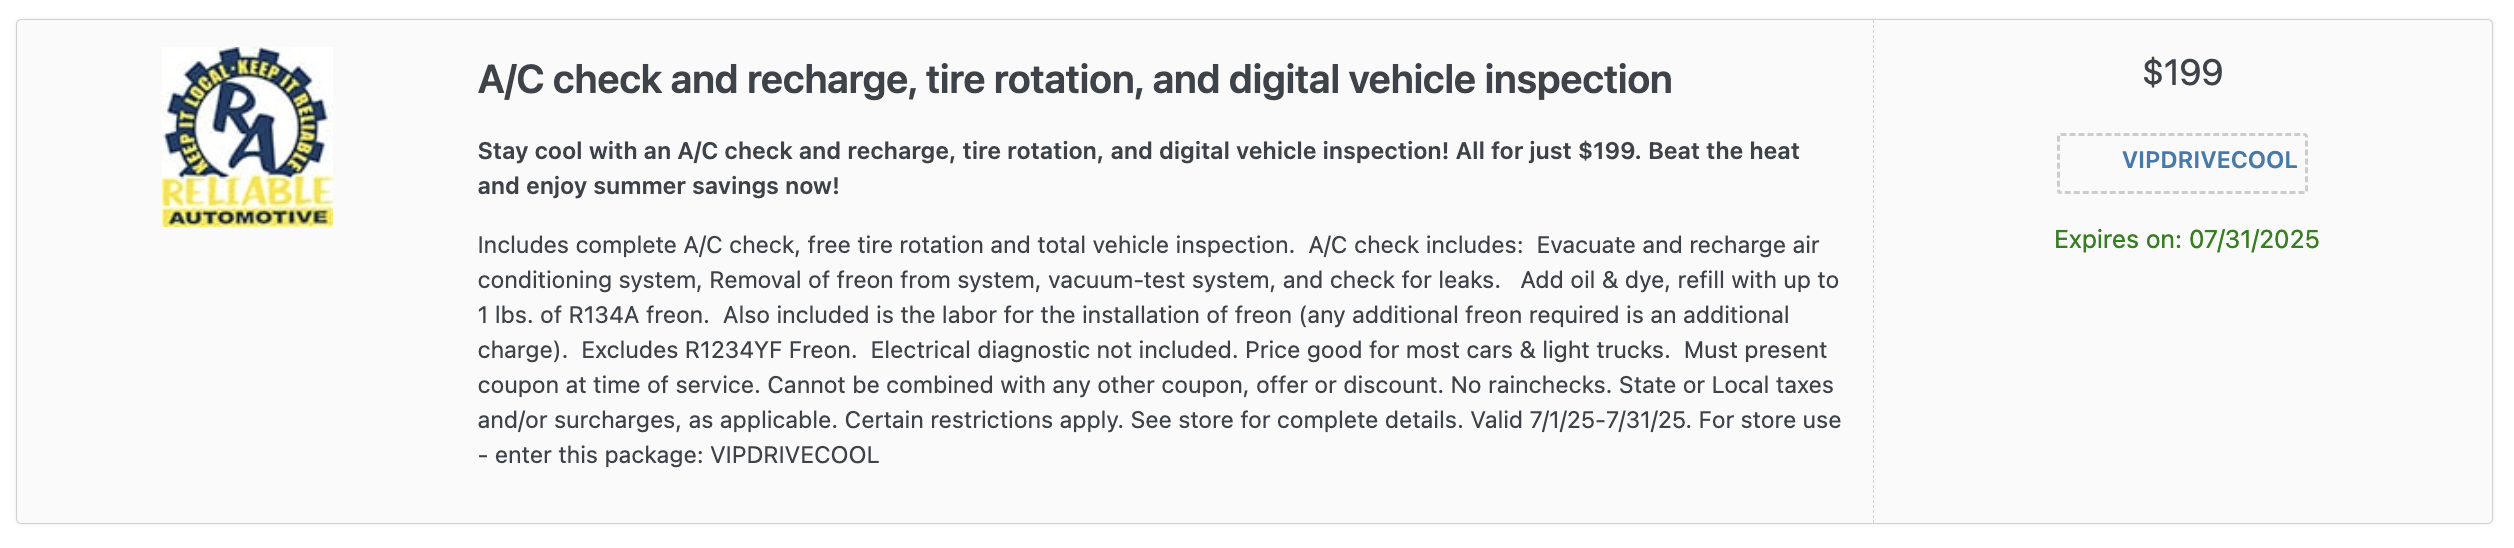Click the black AUTOMOTIVE banner in logo
Viewport: 2514px width, 548px height.
247,217
